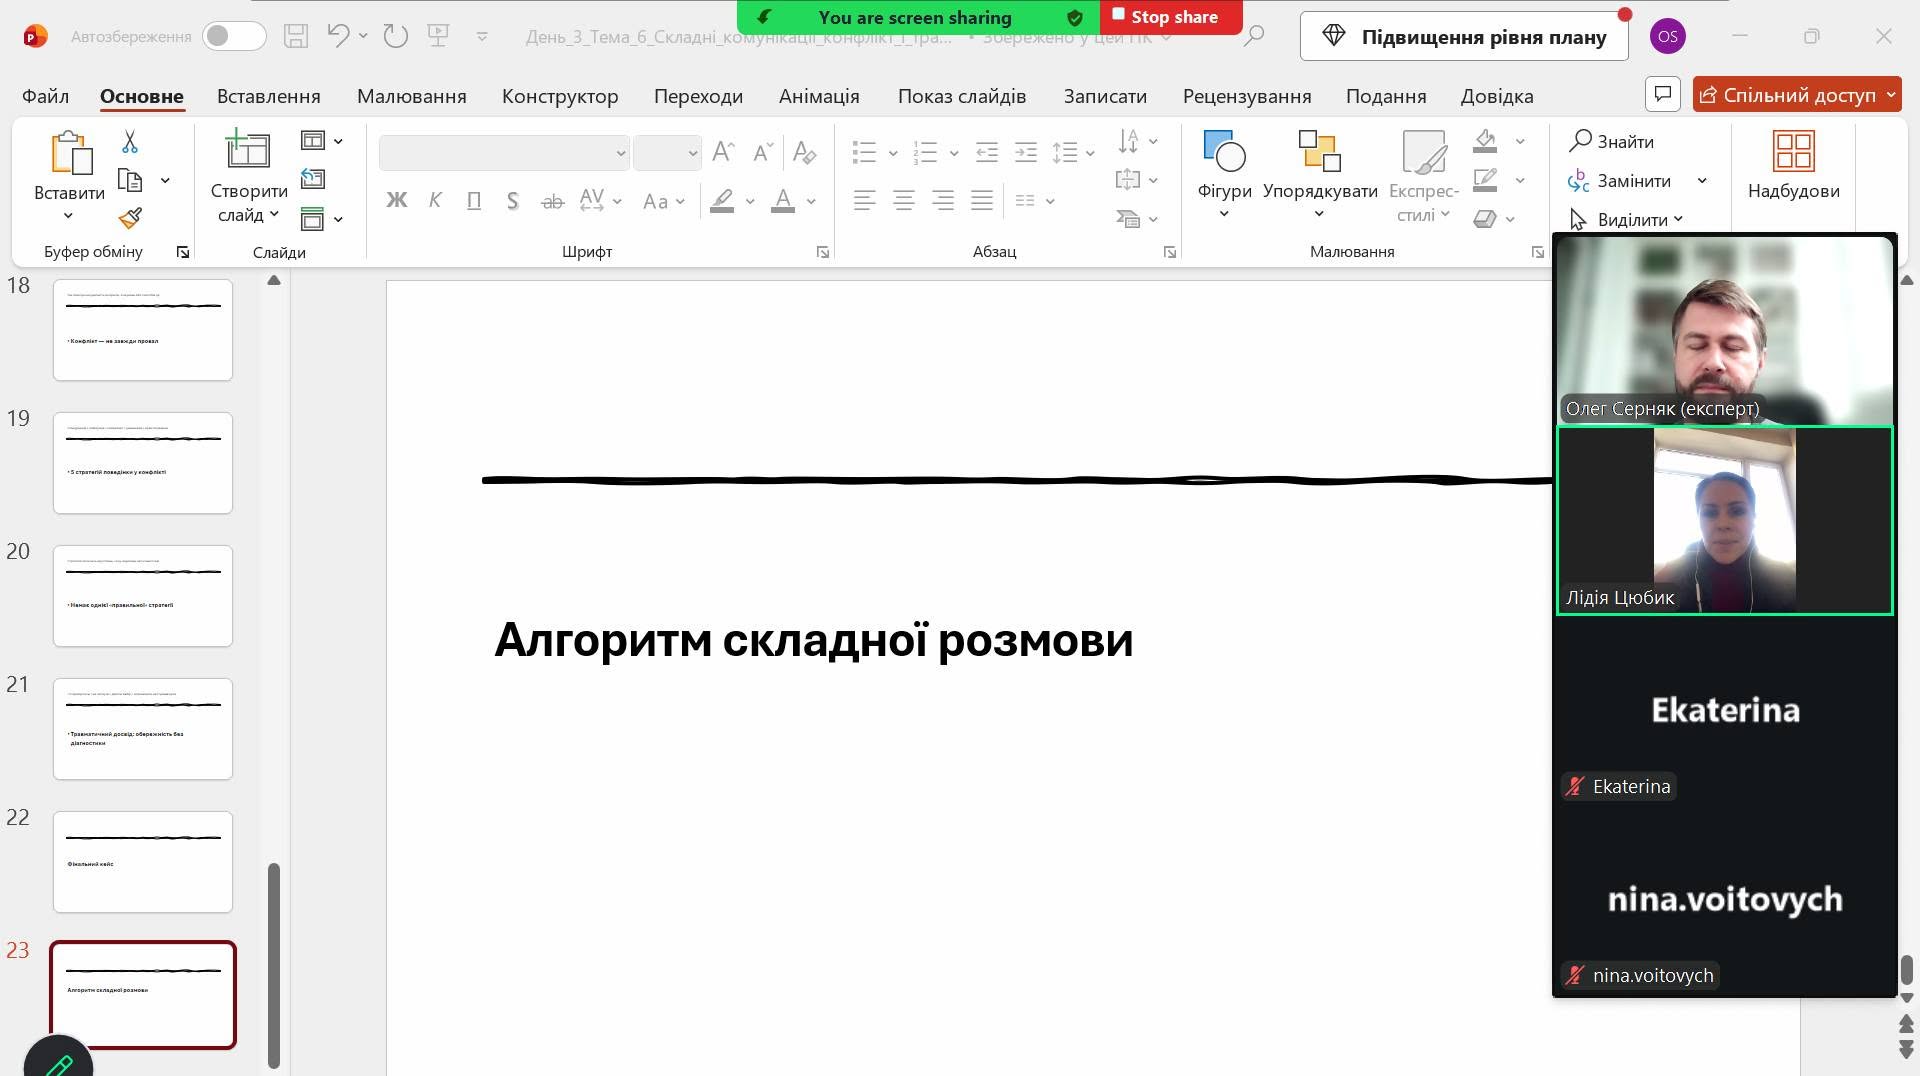The height and width of the screenshot is (1076, 1920).
Task: Switch to the Вставлення ribbon tab
Action: (268, 96)
